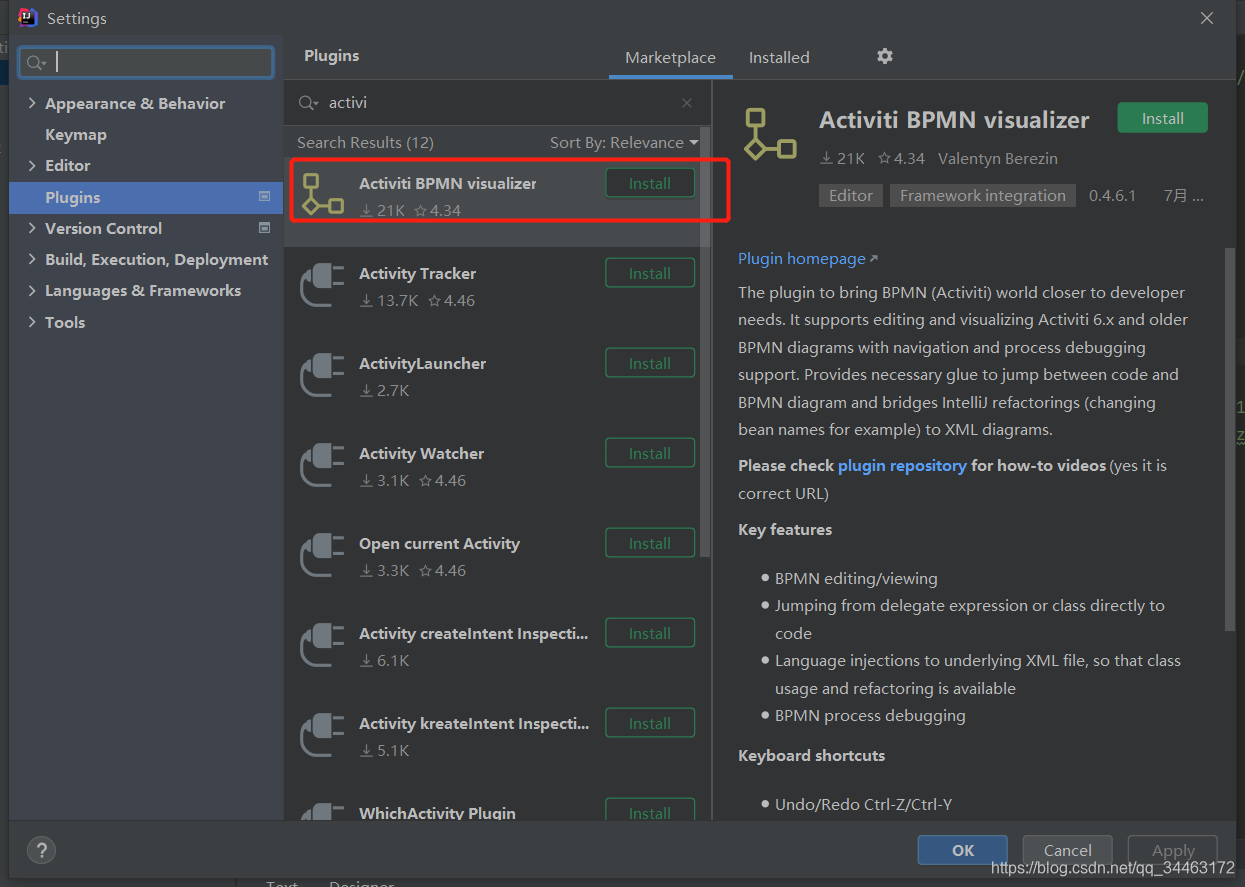Click the Activiti BPMN visualizer list icon
Viewport: 1245px width, 887px height.
pos(323,194)
